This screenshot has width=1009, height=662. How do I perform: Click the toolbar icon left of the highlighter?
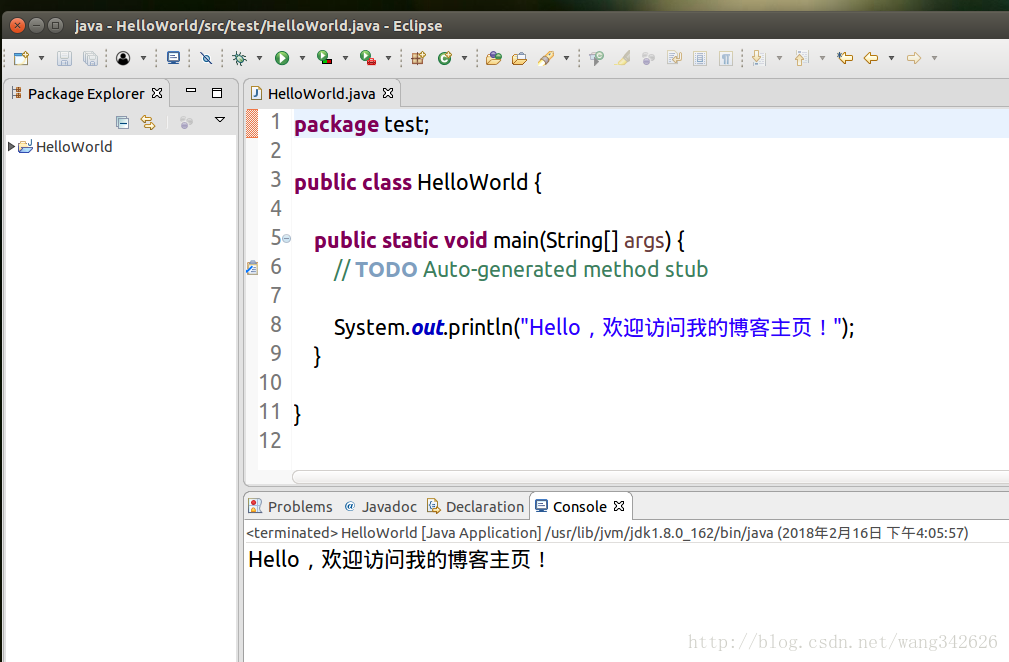(597, 59)
